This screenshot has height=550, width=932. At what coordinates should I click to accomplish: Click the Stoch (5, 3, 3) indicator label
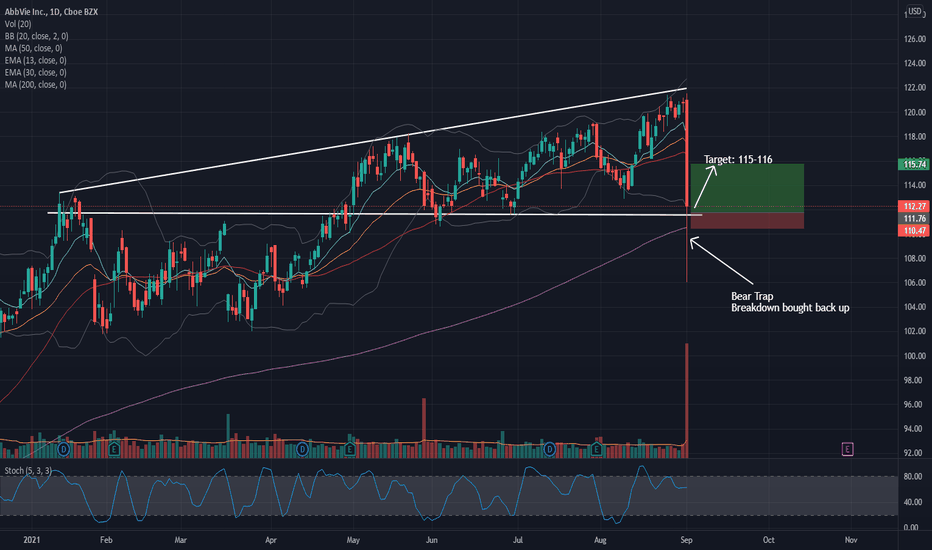pos(28,471)
